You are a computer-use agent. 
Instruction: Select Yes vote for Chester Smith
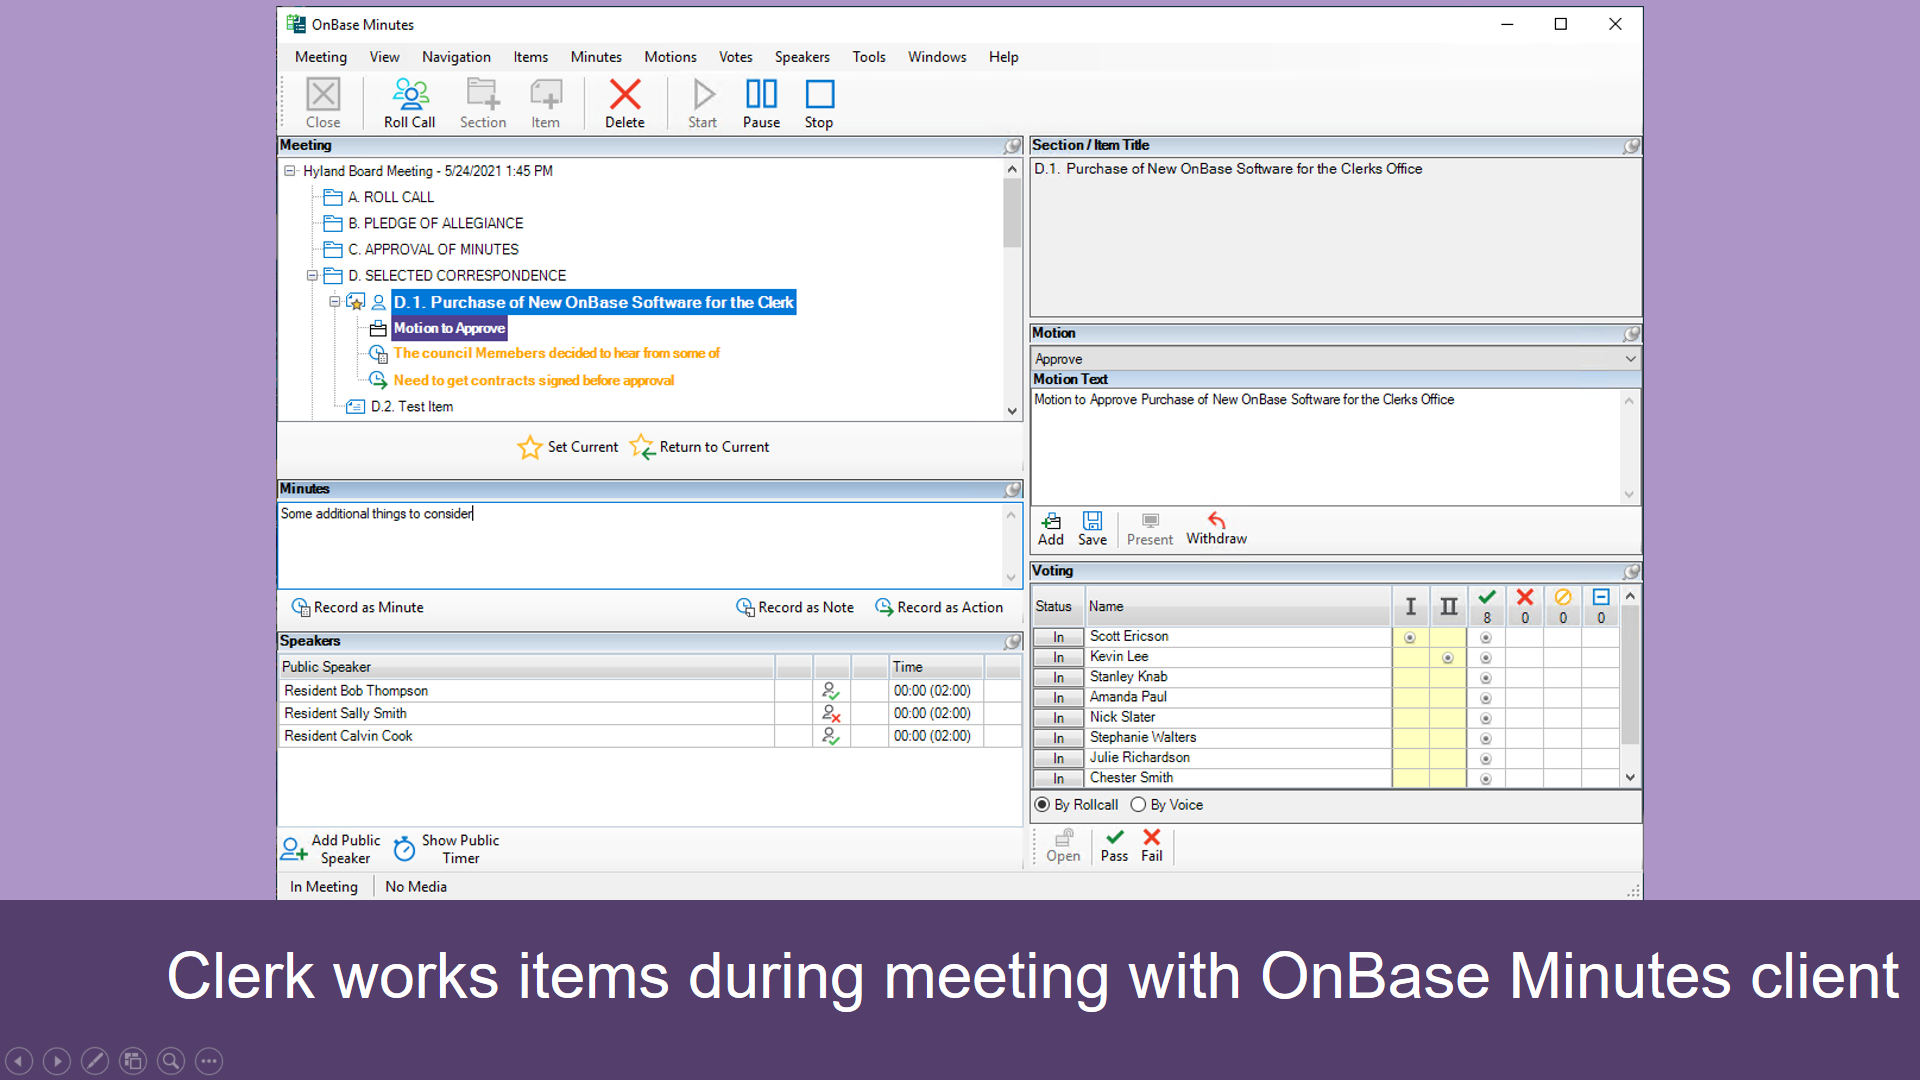click(x=1486, y=778)
